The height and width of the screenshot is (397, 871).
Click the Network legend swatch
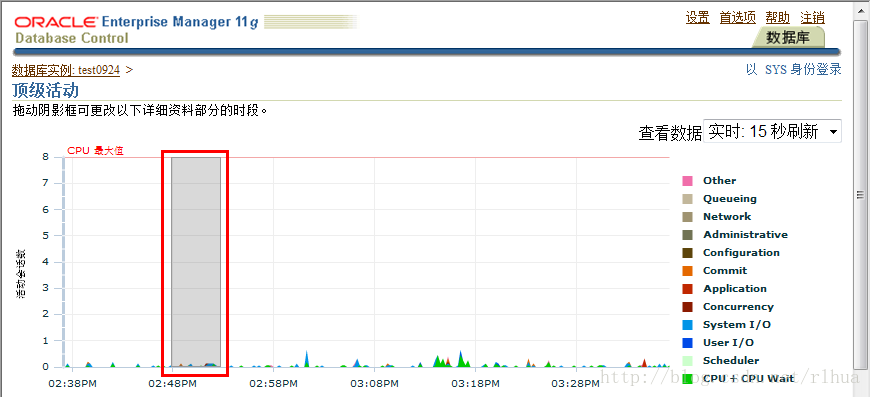tap(687, 217)
